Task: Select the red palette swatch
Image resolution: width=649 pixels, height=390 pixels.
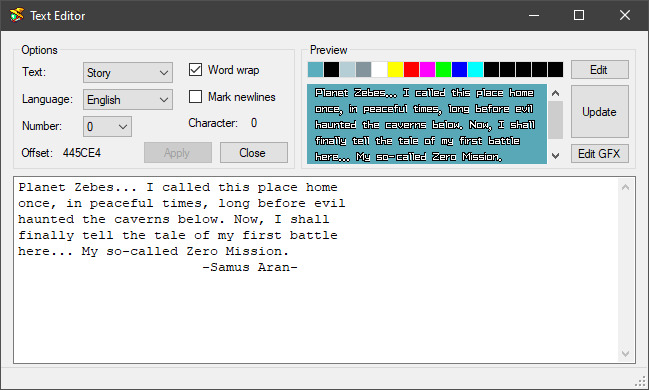Action: (x=411, y=70)
